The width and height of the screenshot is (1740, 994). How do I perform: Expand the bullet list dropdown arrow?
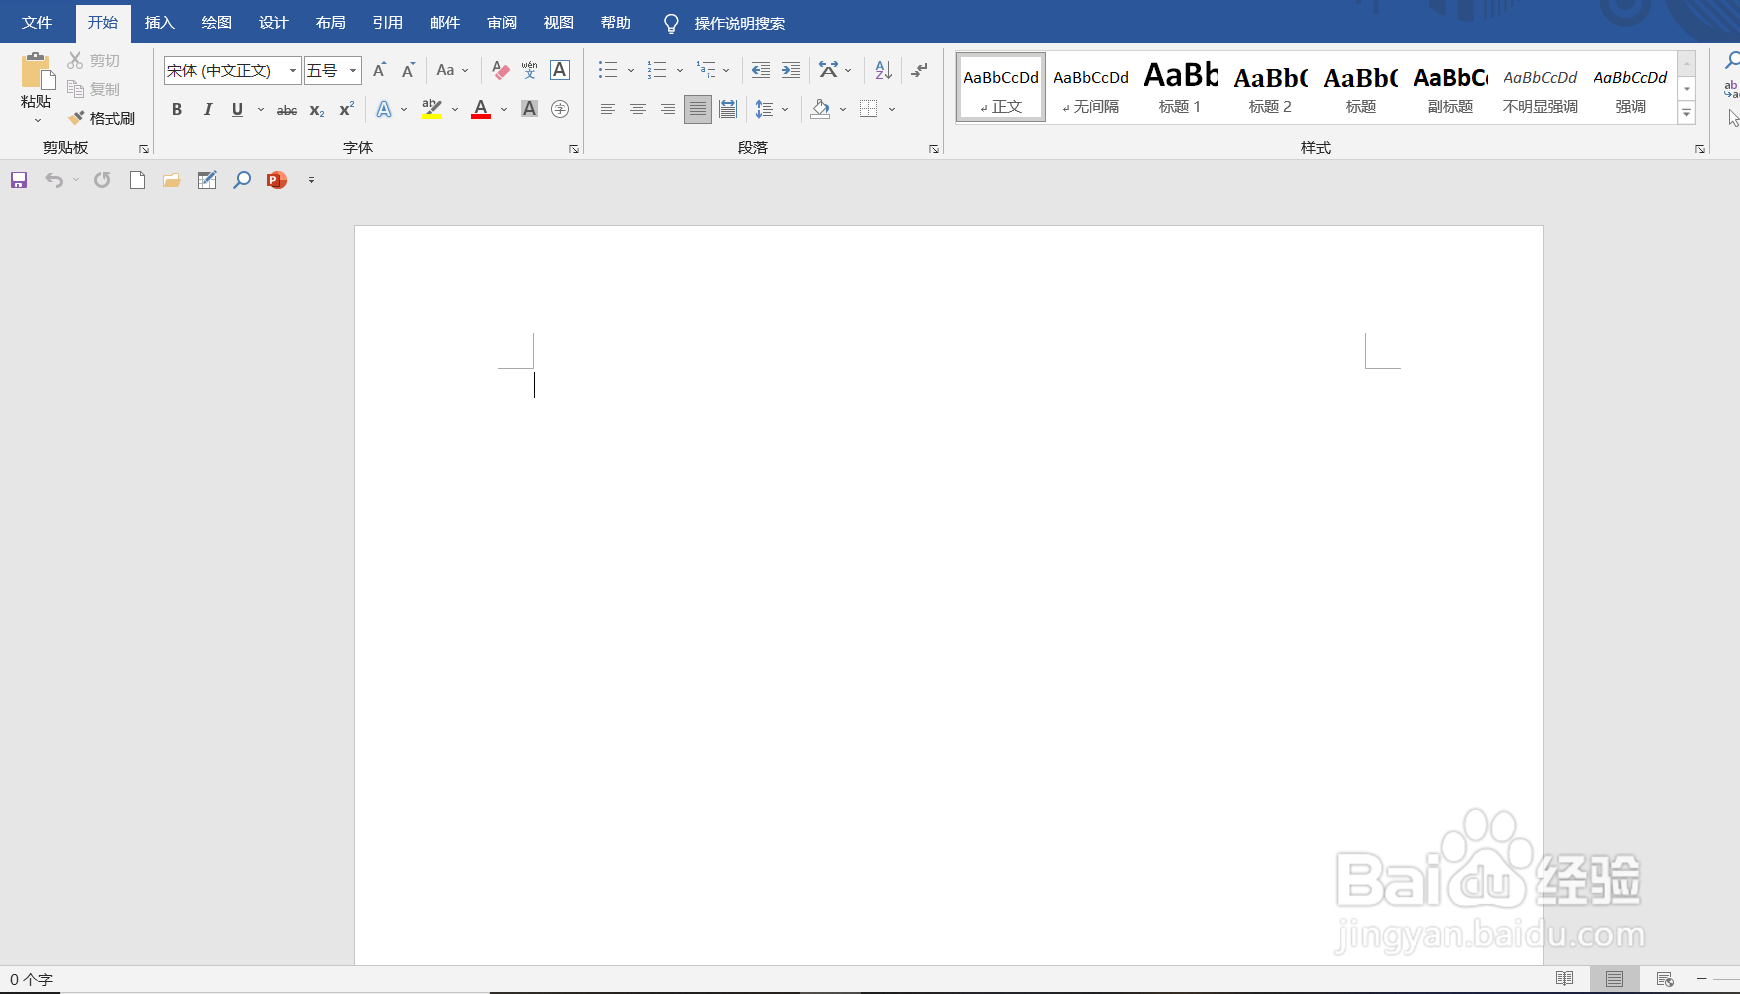[x=631, y=70]
